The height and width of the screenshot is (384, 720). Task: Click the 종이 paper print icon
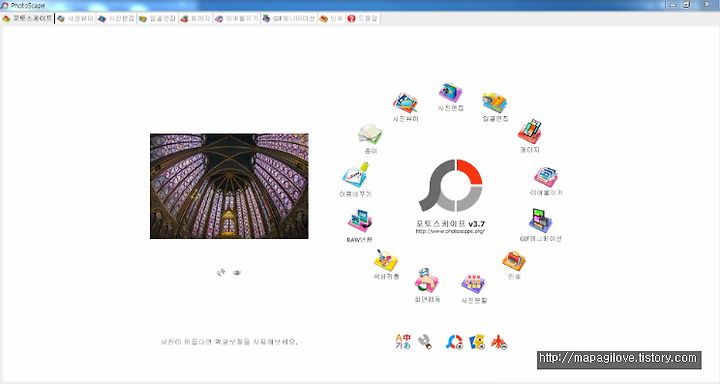click(370, 134)
